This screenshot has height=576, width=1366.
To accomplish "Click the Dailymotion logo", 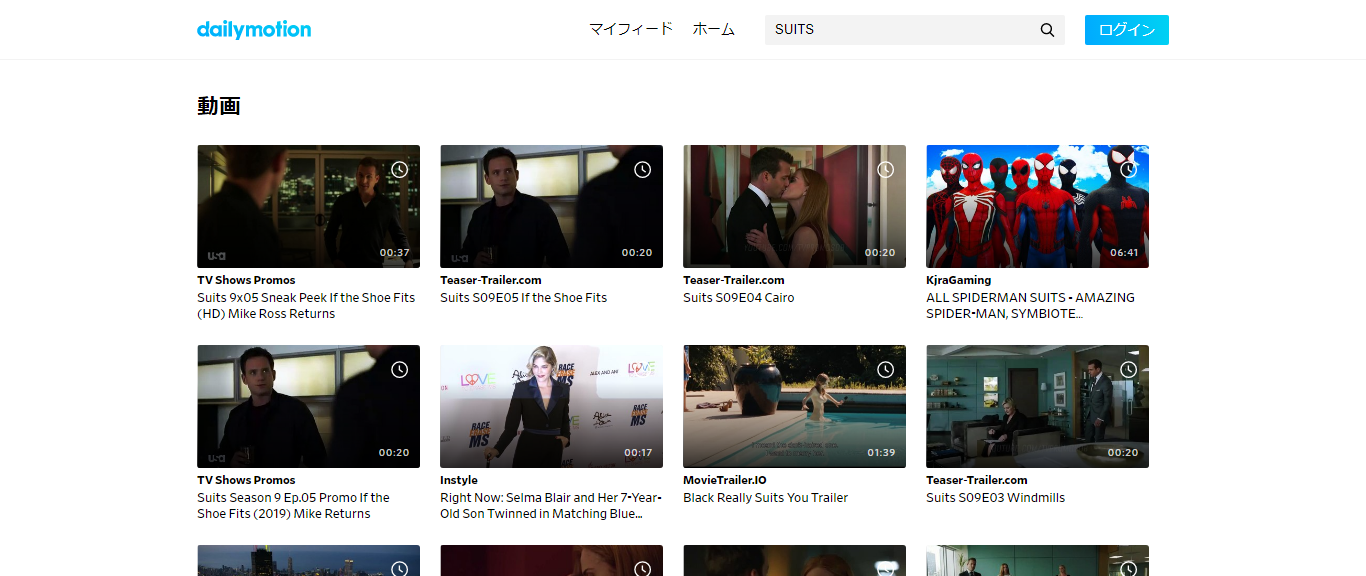I will (254, 29).
